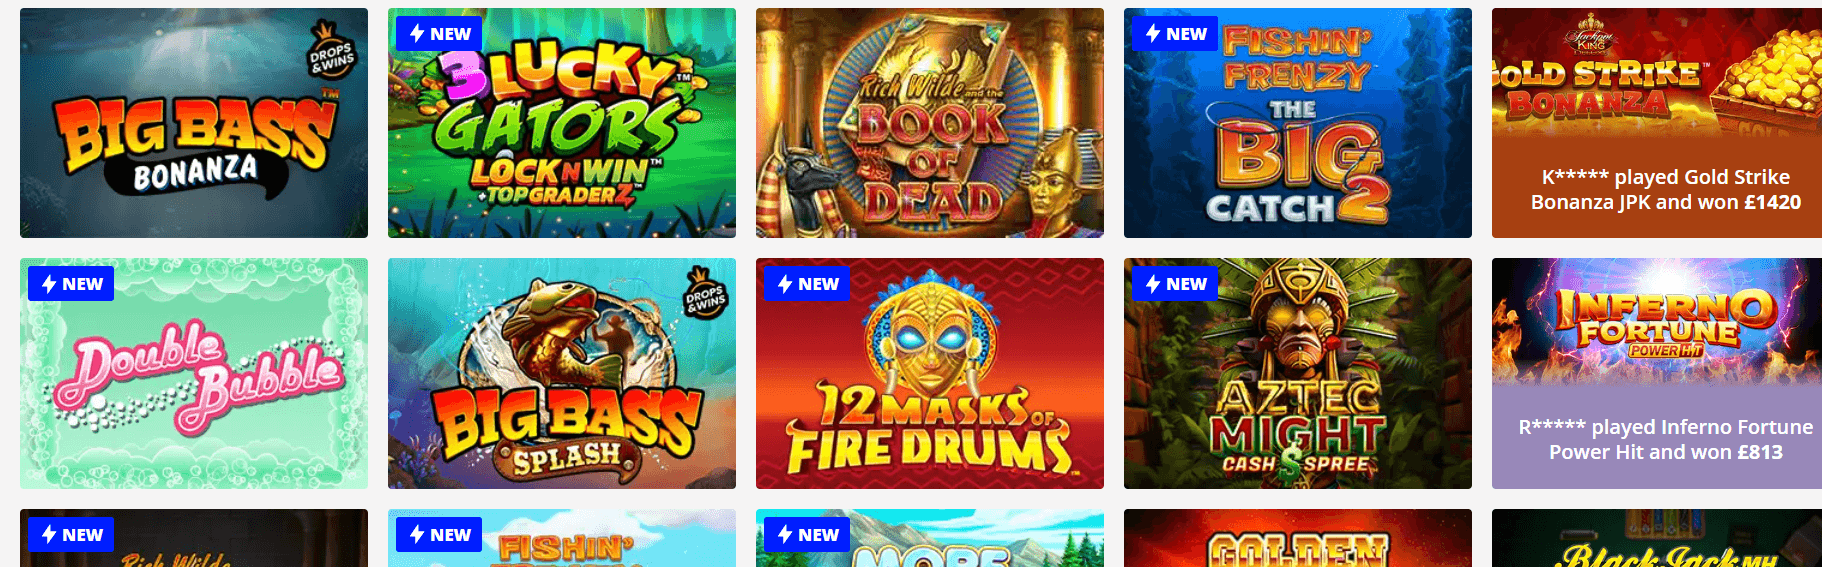Click NEW badge on The Big Catch 2
The width and height of the screenshot is (1822, 567).
1175,33
